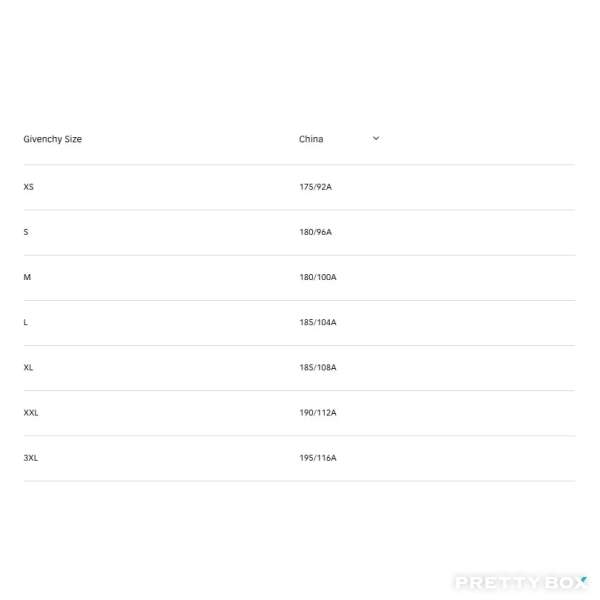Select the XL size label
This screenshot has width=600, height=600.
click(x=28, y=367)
